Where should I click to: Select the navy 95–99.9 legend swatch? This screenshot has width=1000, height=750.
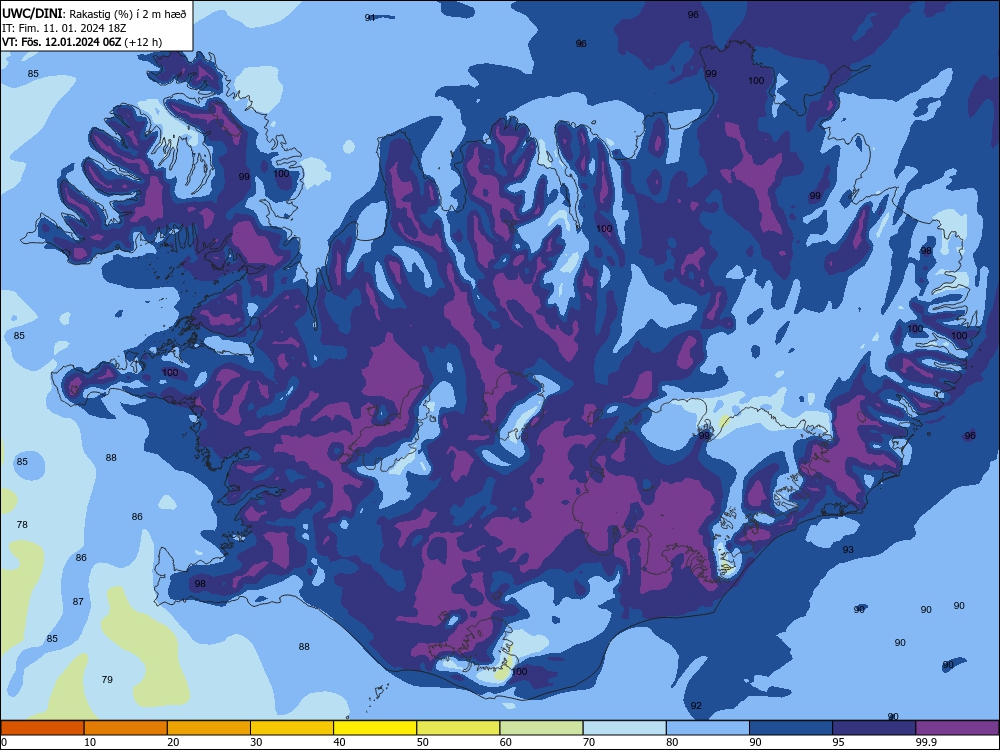tap(874, 728)
